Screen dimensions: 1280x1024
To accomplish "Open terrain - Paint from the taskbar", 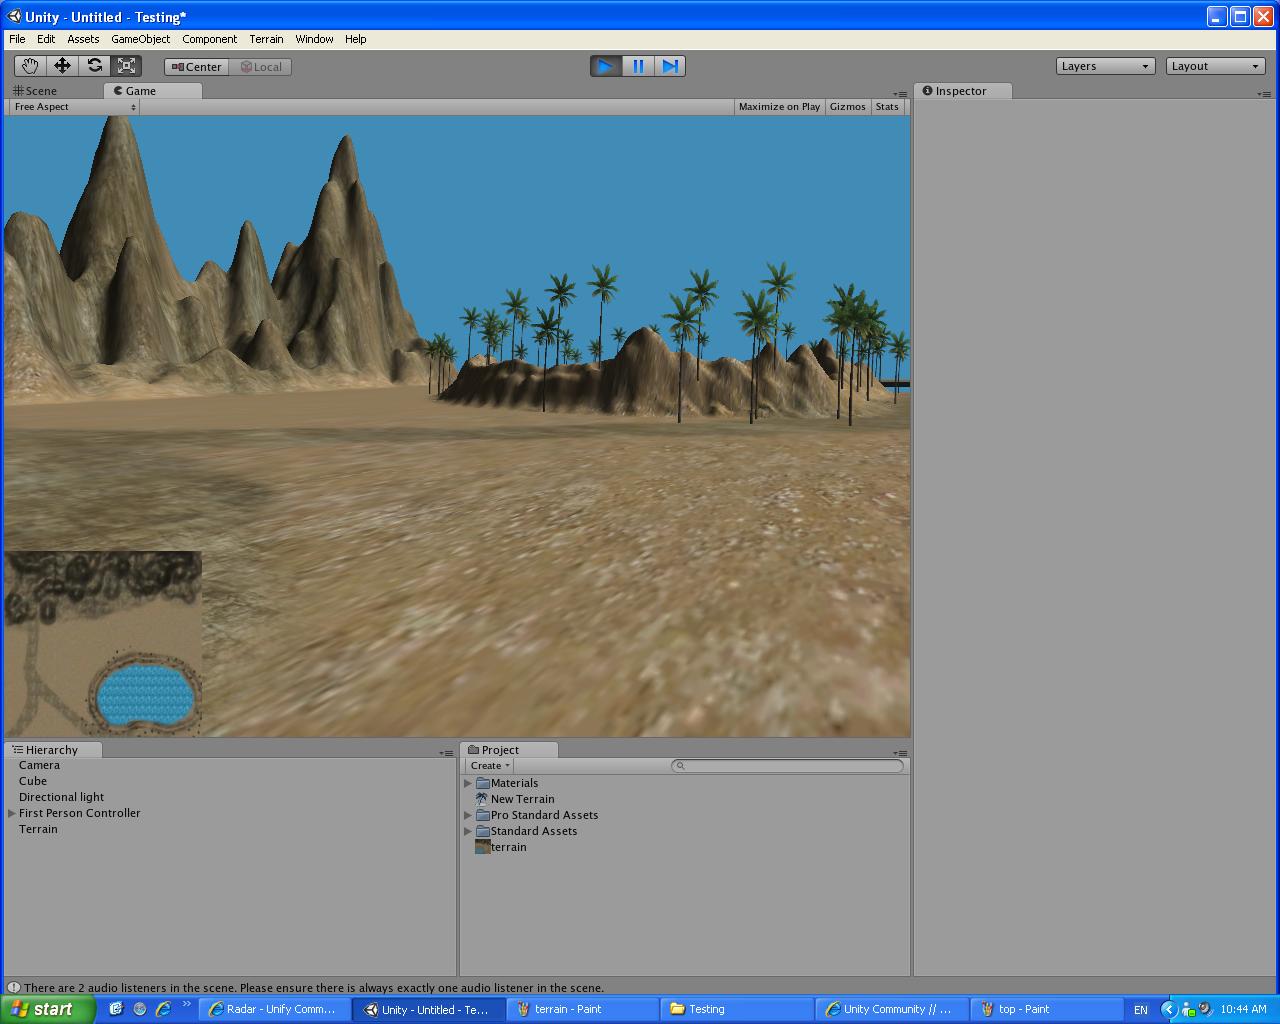I will [583, 1009].
